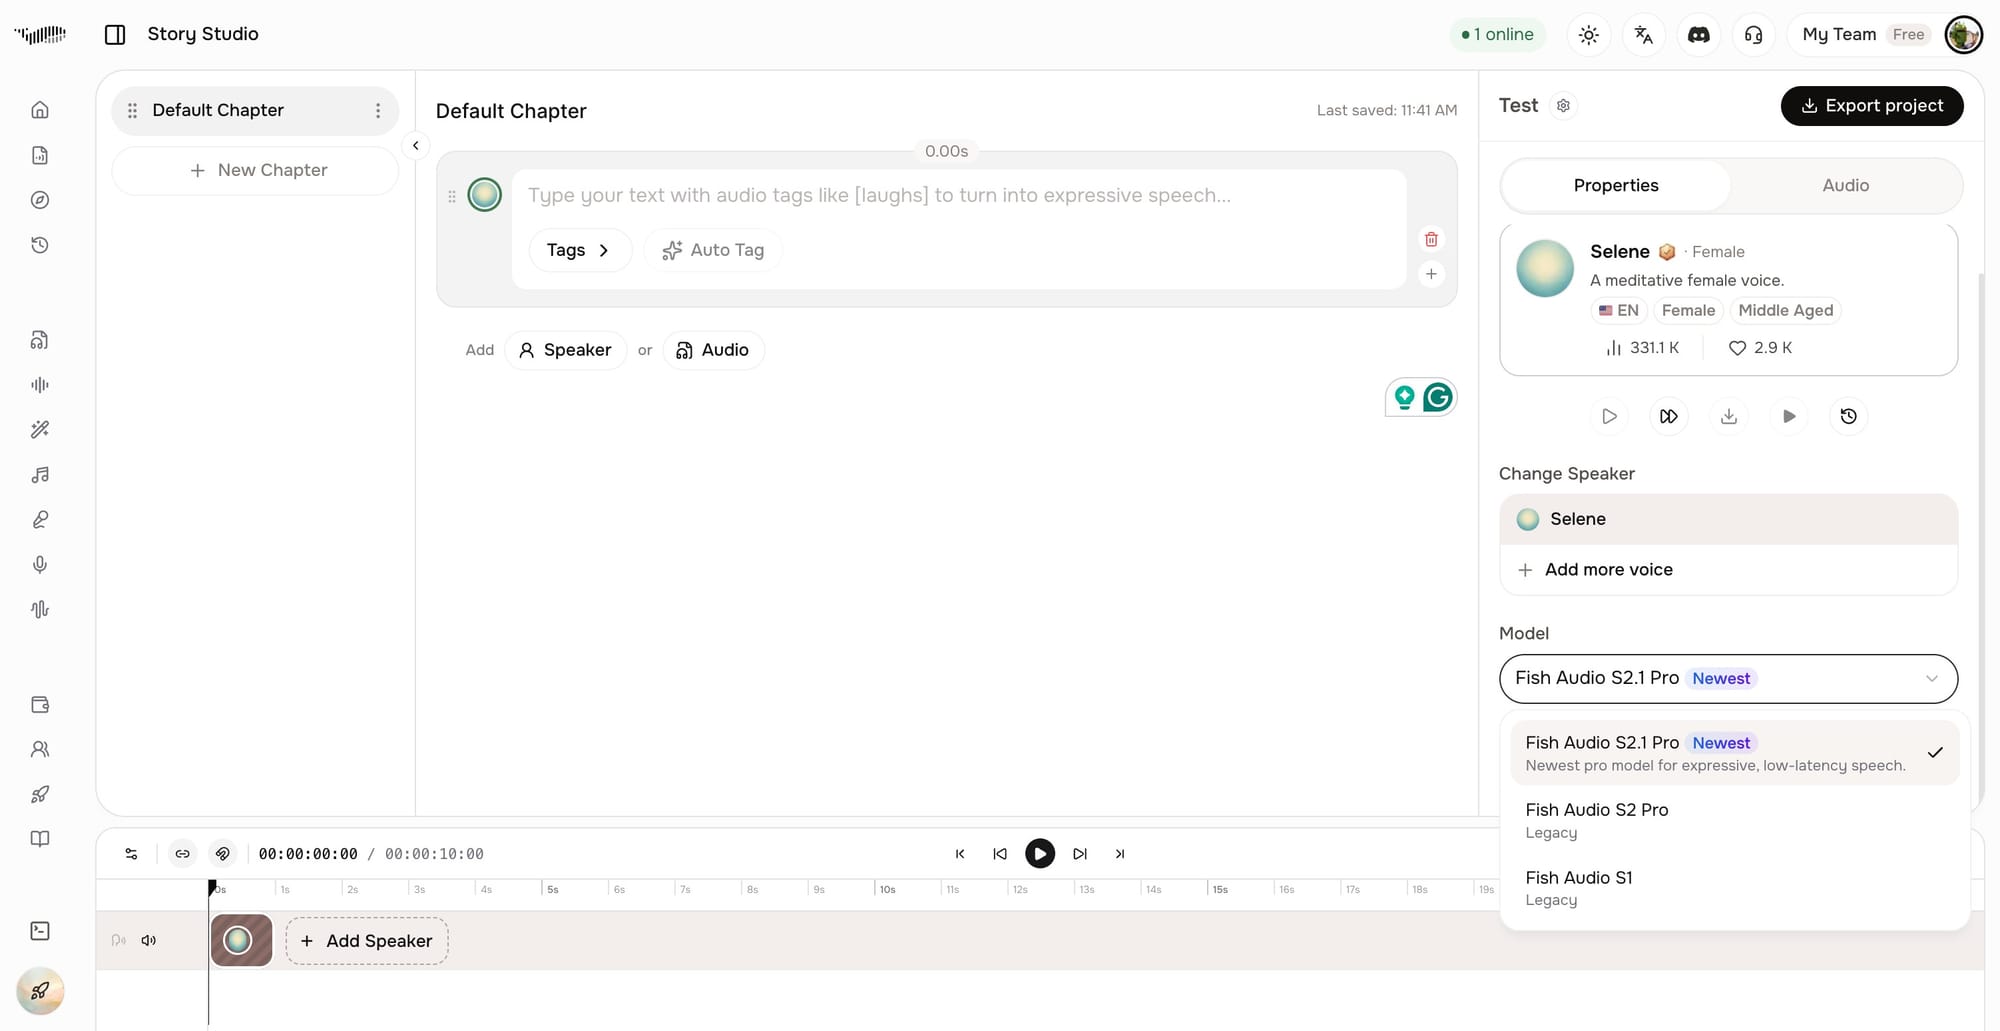The width and height of the screenshot is (2000, 1031).
Task: Switch to the Audio tab
Action: pos(1845,186)
